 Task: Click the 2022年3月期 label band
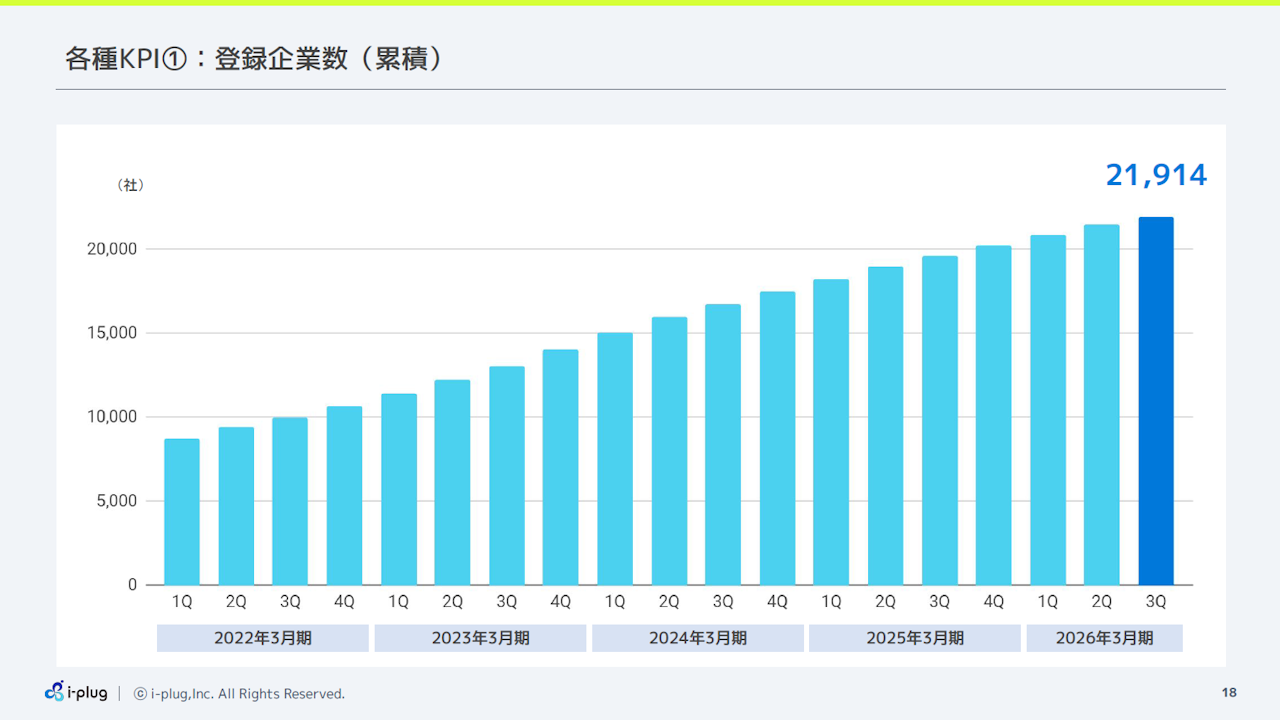pyautogui.click(x=262, y=637)
